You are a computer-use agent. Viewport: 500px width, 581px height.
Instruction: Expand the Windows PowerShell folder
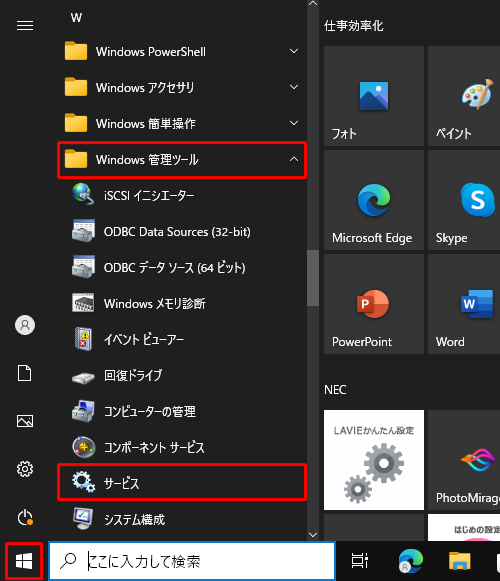[182, 52]
